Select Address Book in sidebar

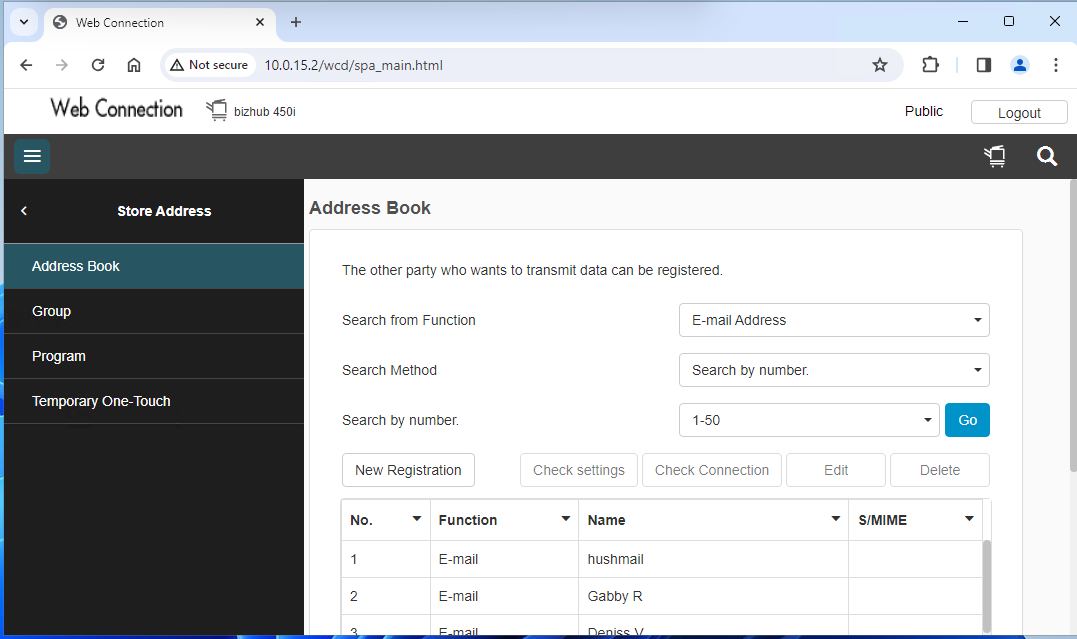click(x=154, y=266)
